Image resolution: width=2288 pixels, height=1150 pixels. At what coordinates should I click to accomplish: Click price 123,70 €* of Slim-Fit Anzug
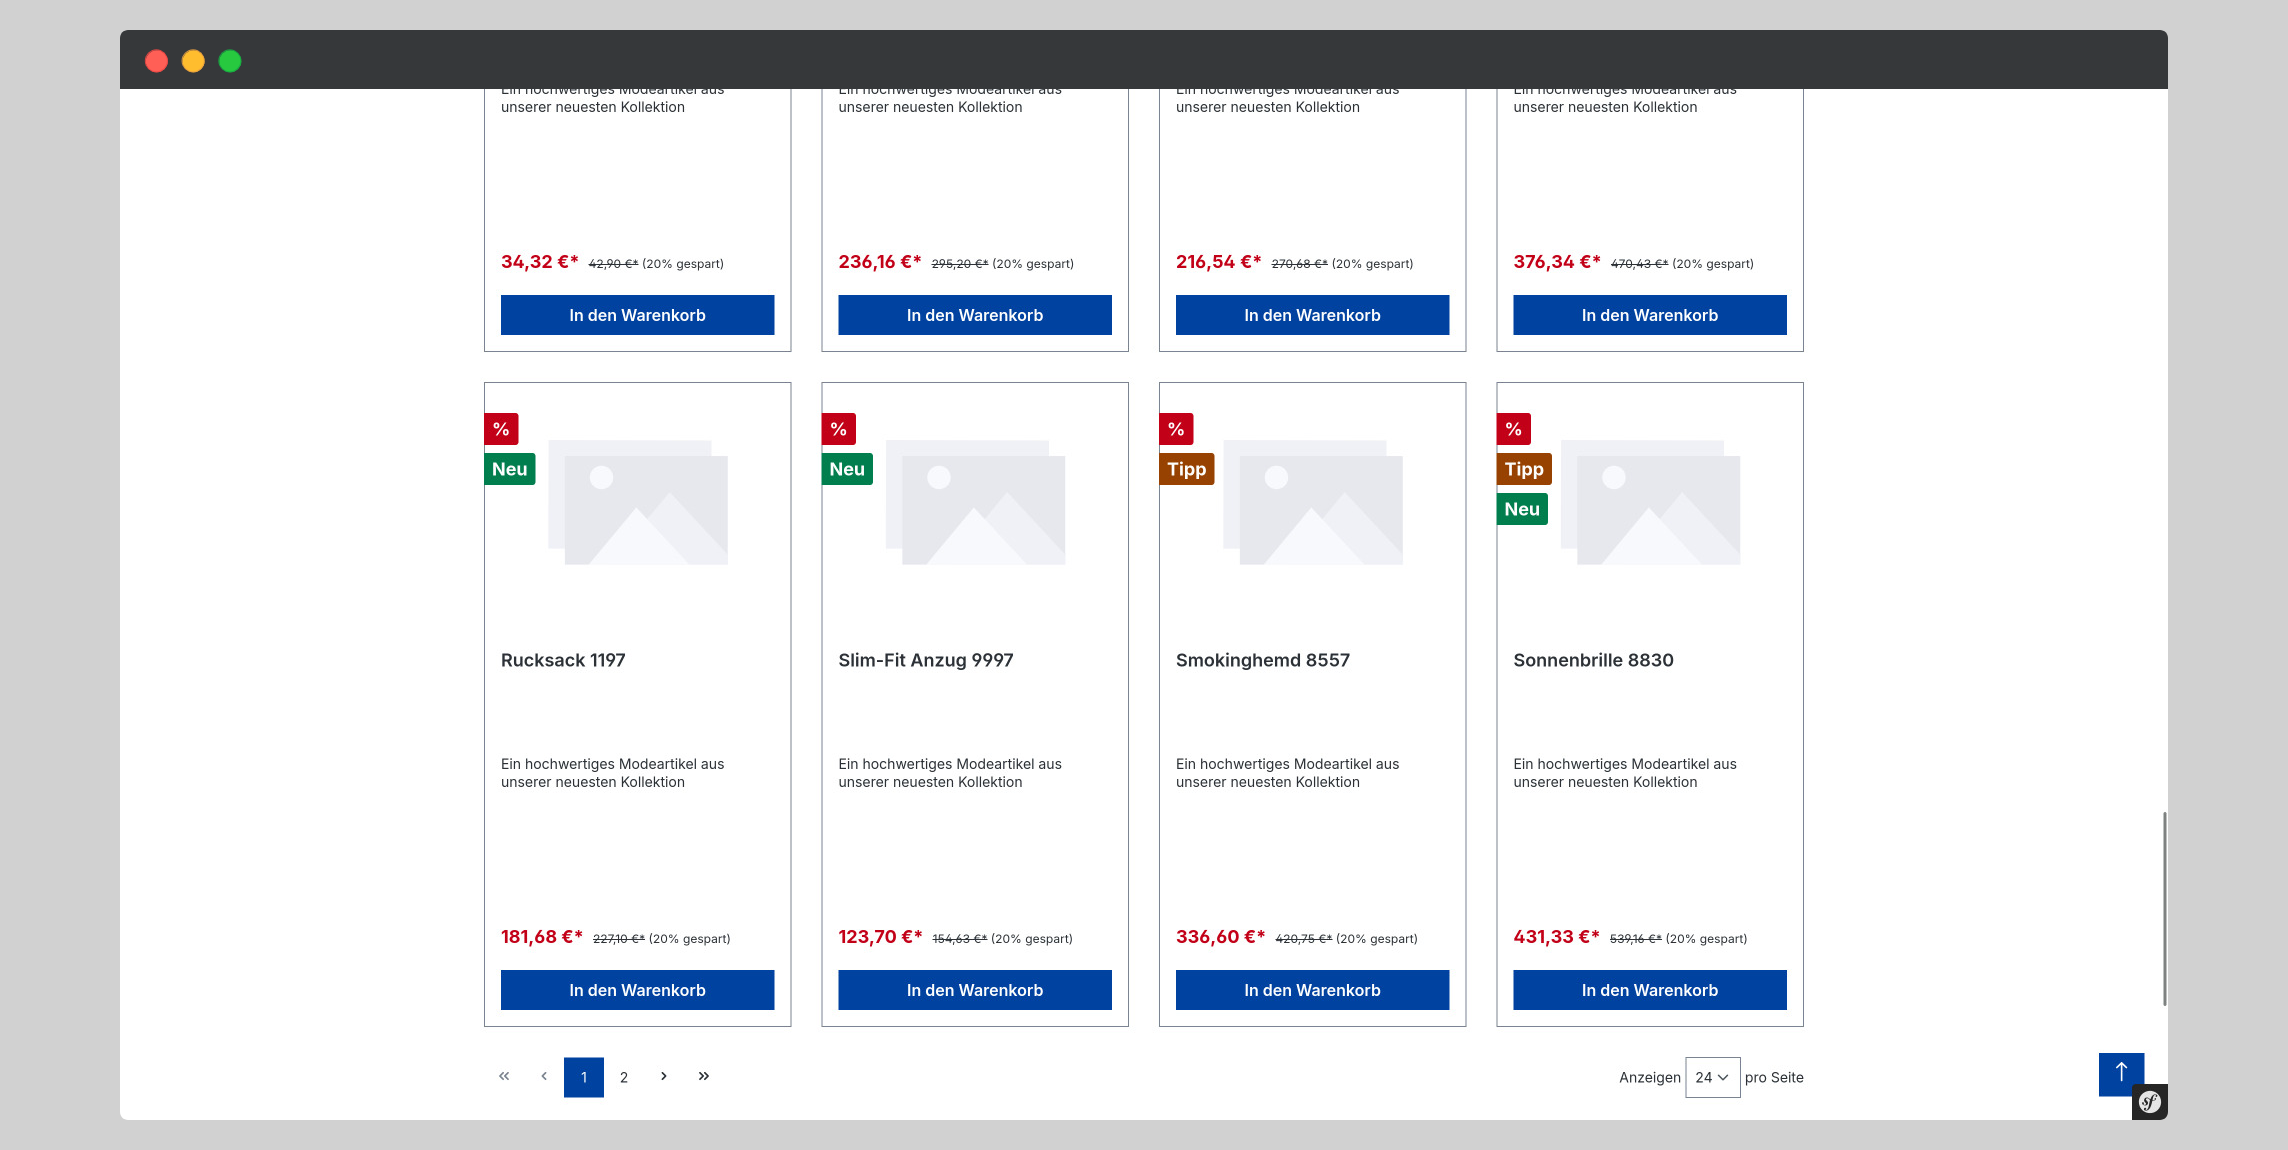pyautogui.click(x=880, y=937)
